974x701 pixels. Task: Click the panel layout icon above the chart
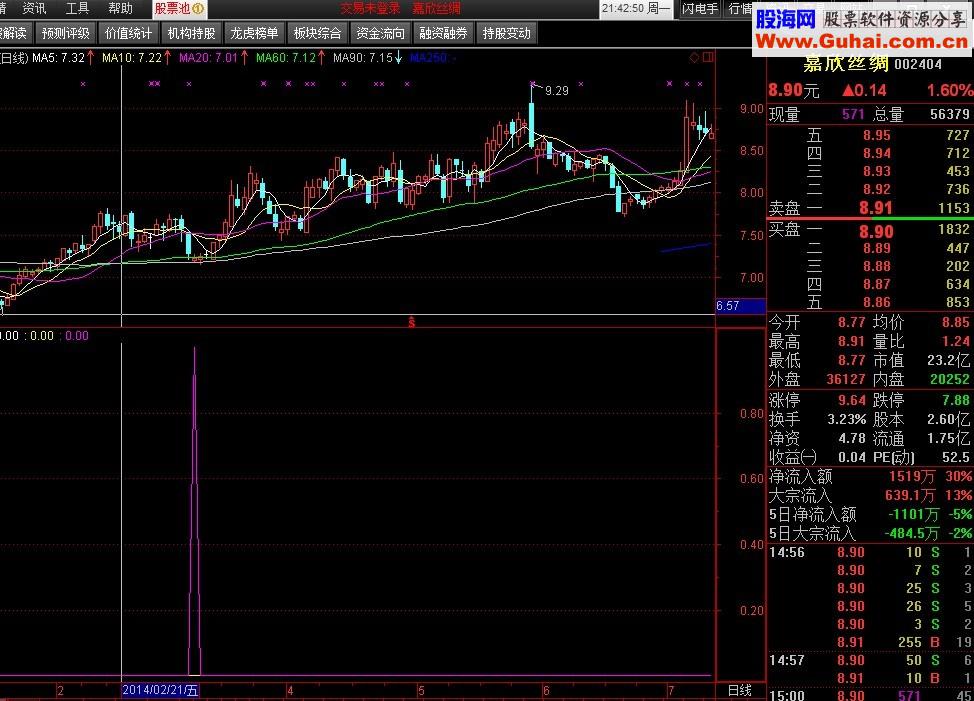[x=708, y=58]
